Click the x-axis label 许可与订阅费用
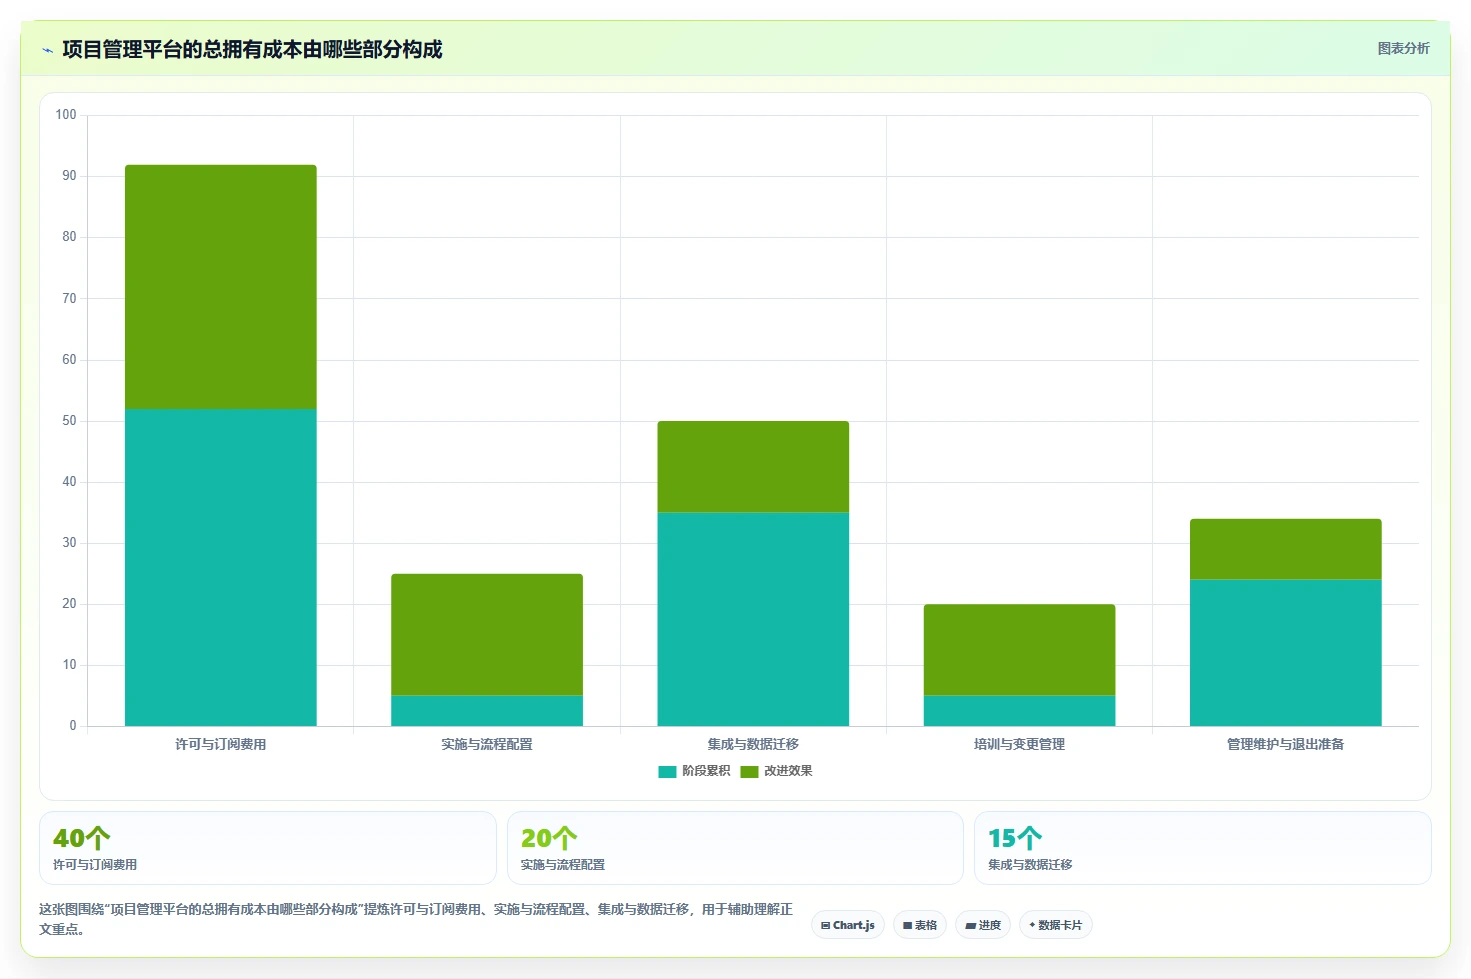This screenshot has width=1471, height=979. click(x=221, y=744)
